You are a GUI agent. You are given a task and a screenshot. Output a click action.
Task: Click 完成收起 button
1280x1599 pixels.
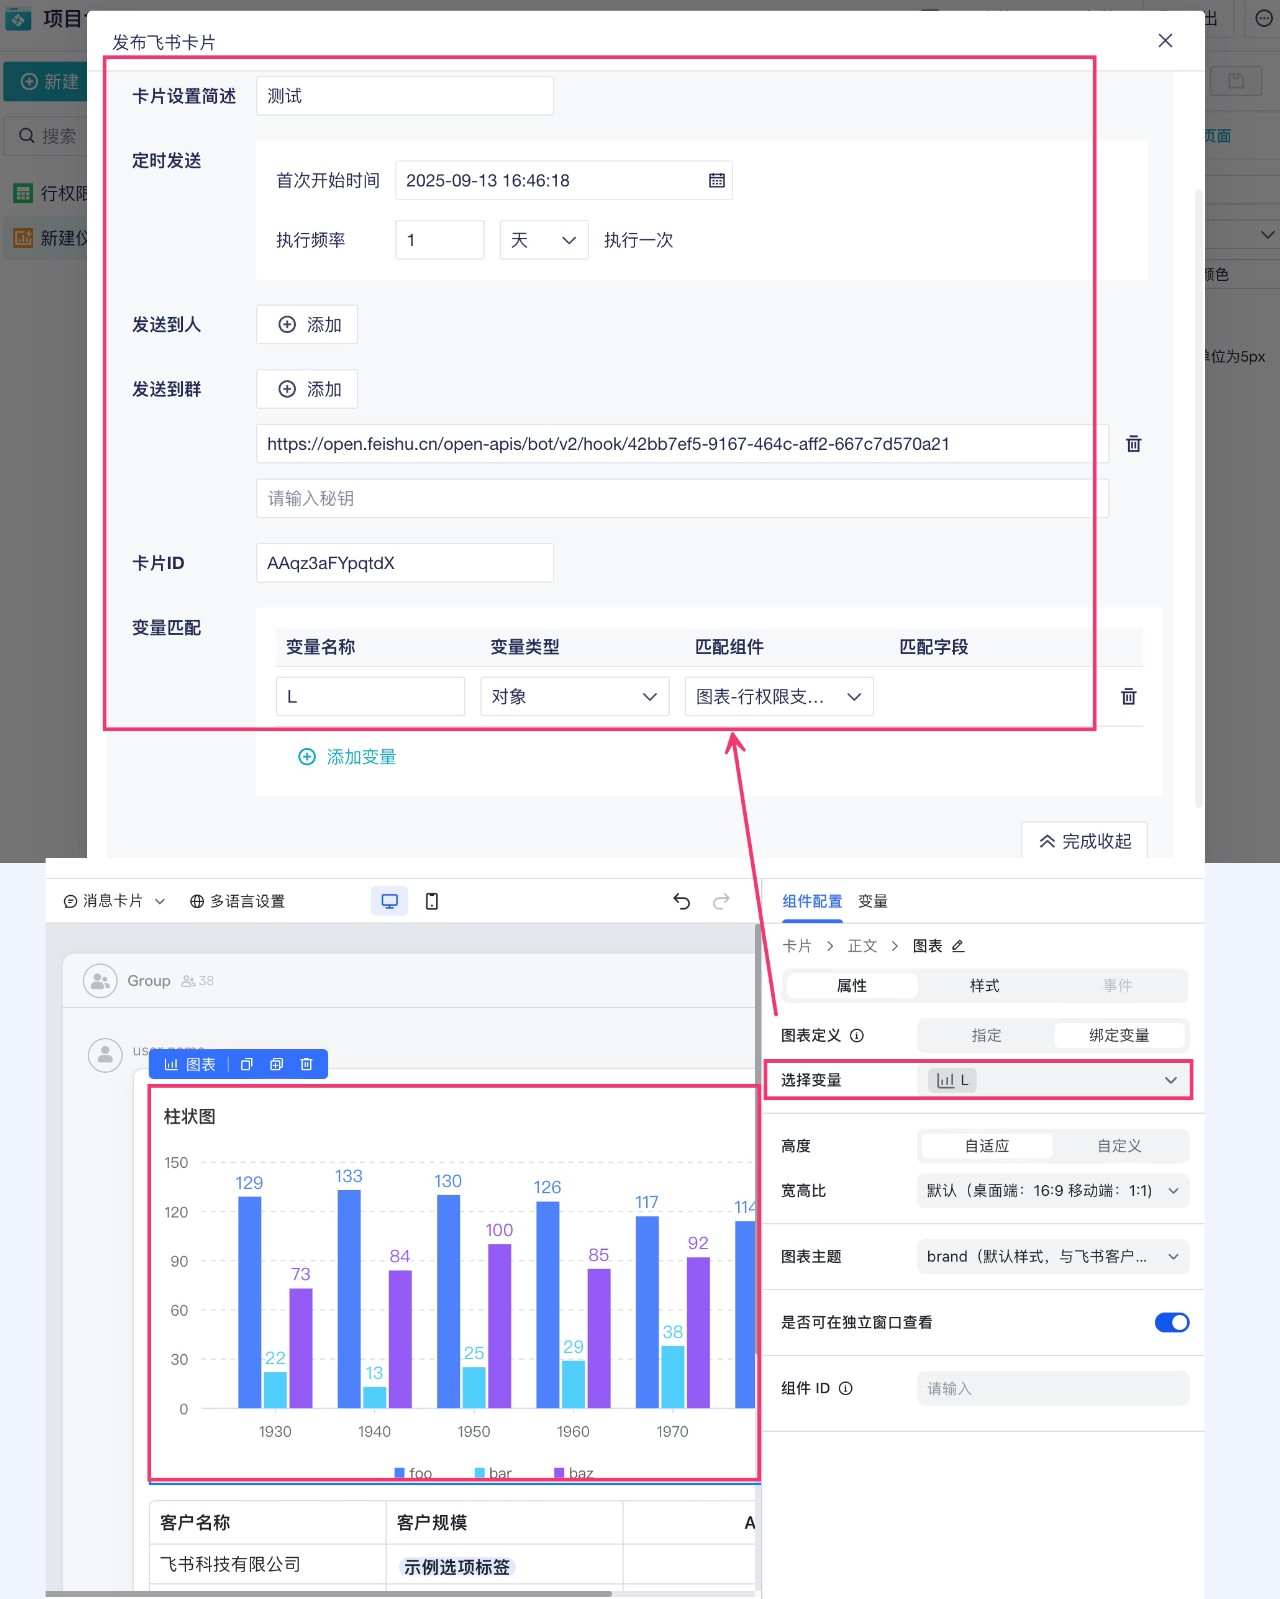(x=1085, y=841)
